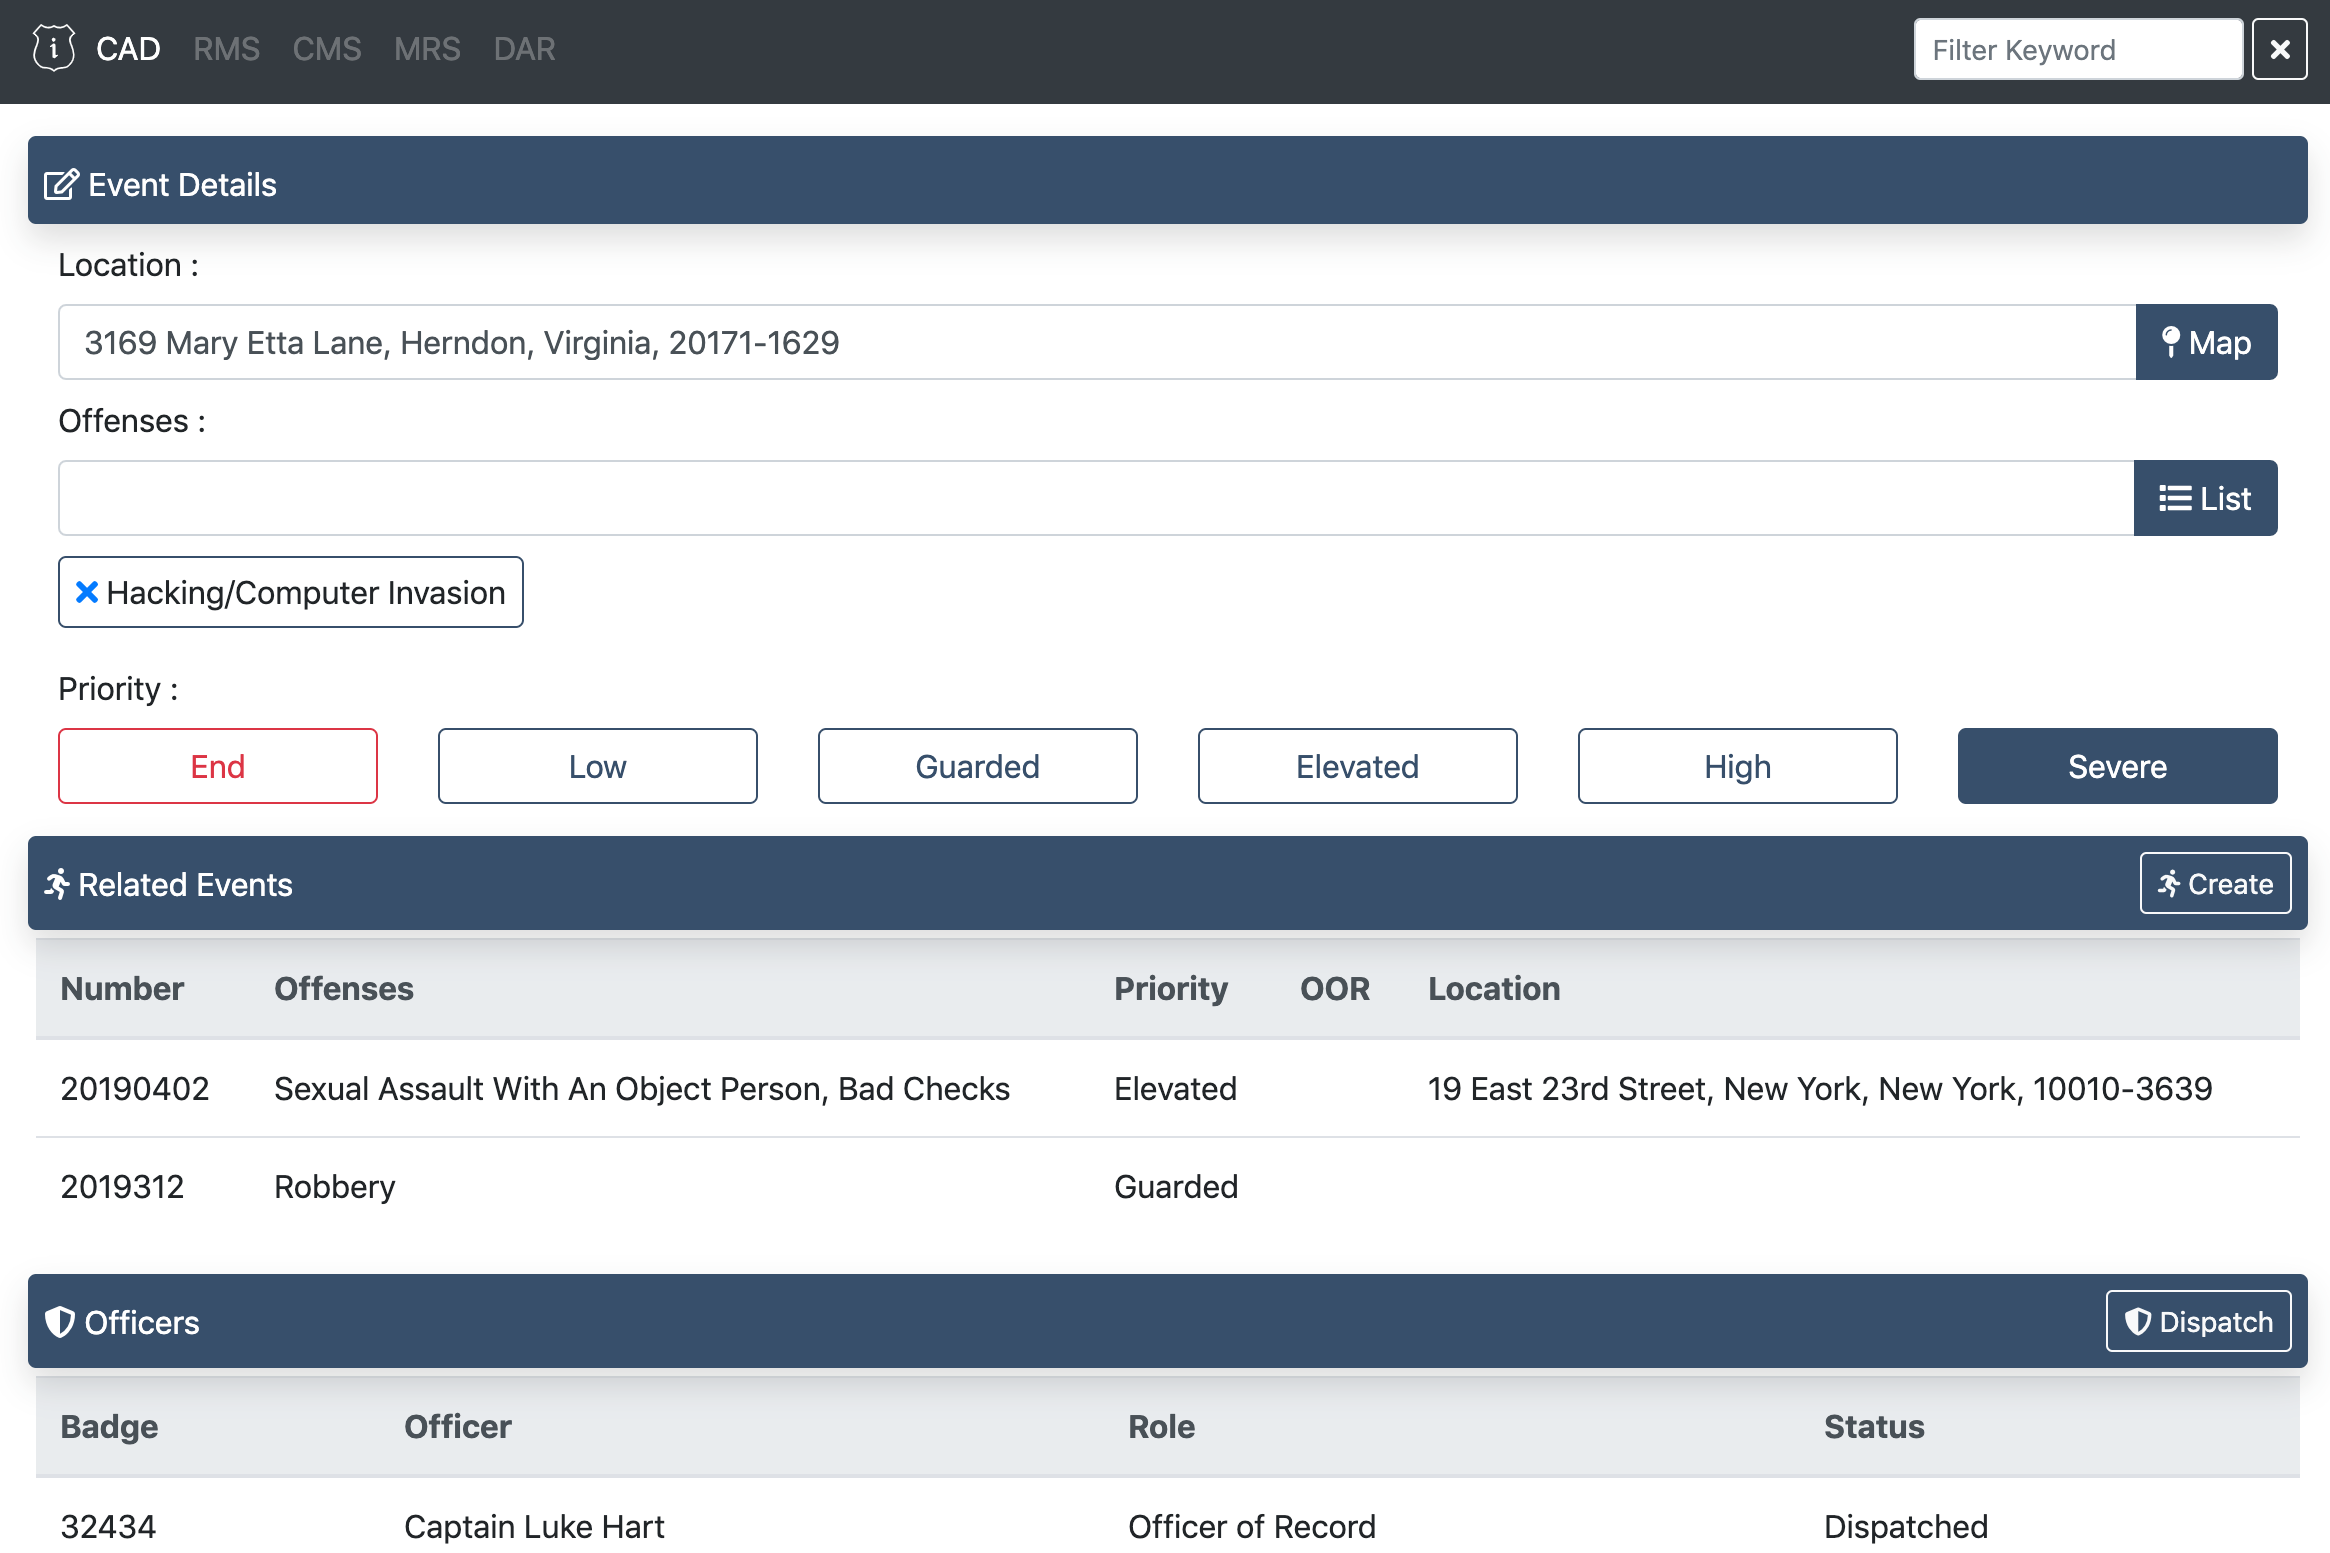Click the Event Details edit icon
The image size is (2330, 1553).
coord(60,185)
